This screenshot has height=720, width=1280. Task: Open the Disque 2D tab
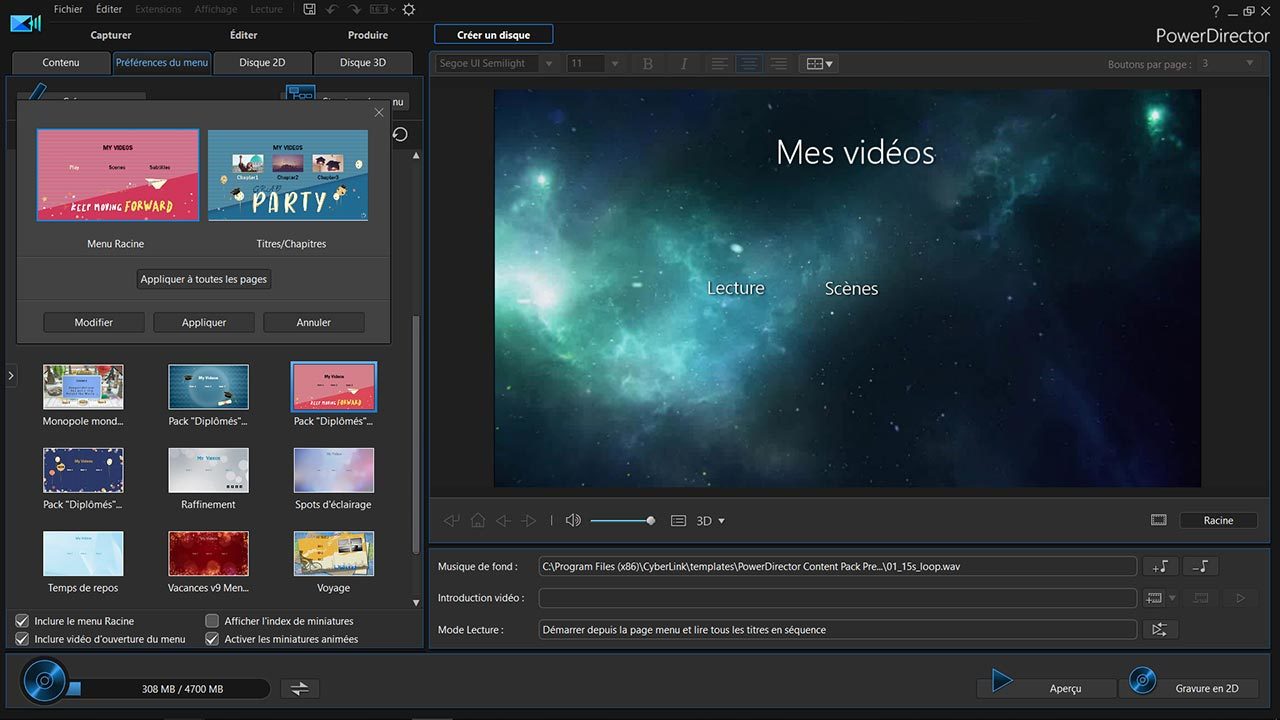click(262, 62)
